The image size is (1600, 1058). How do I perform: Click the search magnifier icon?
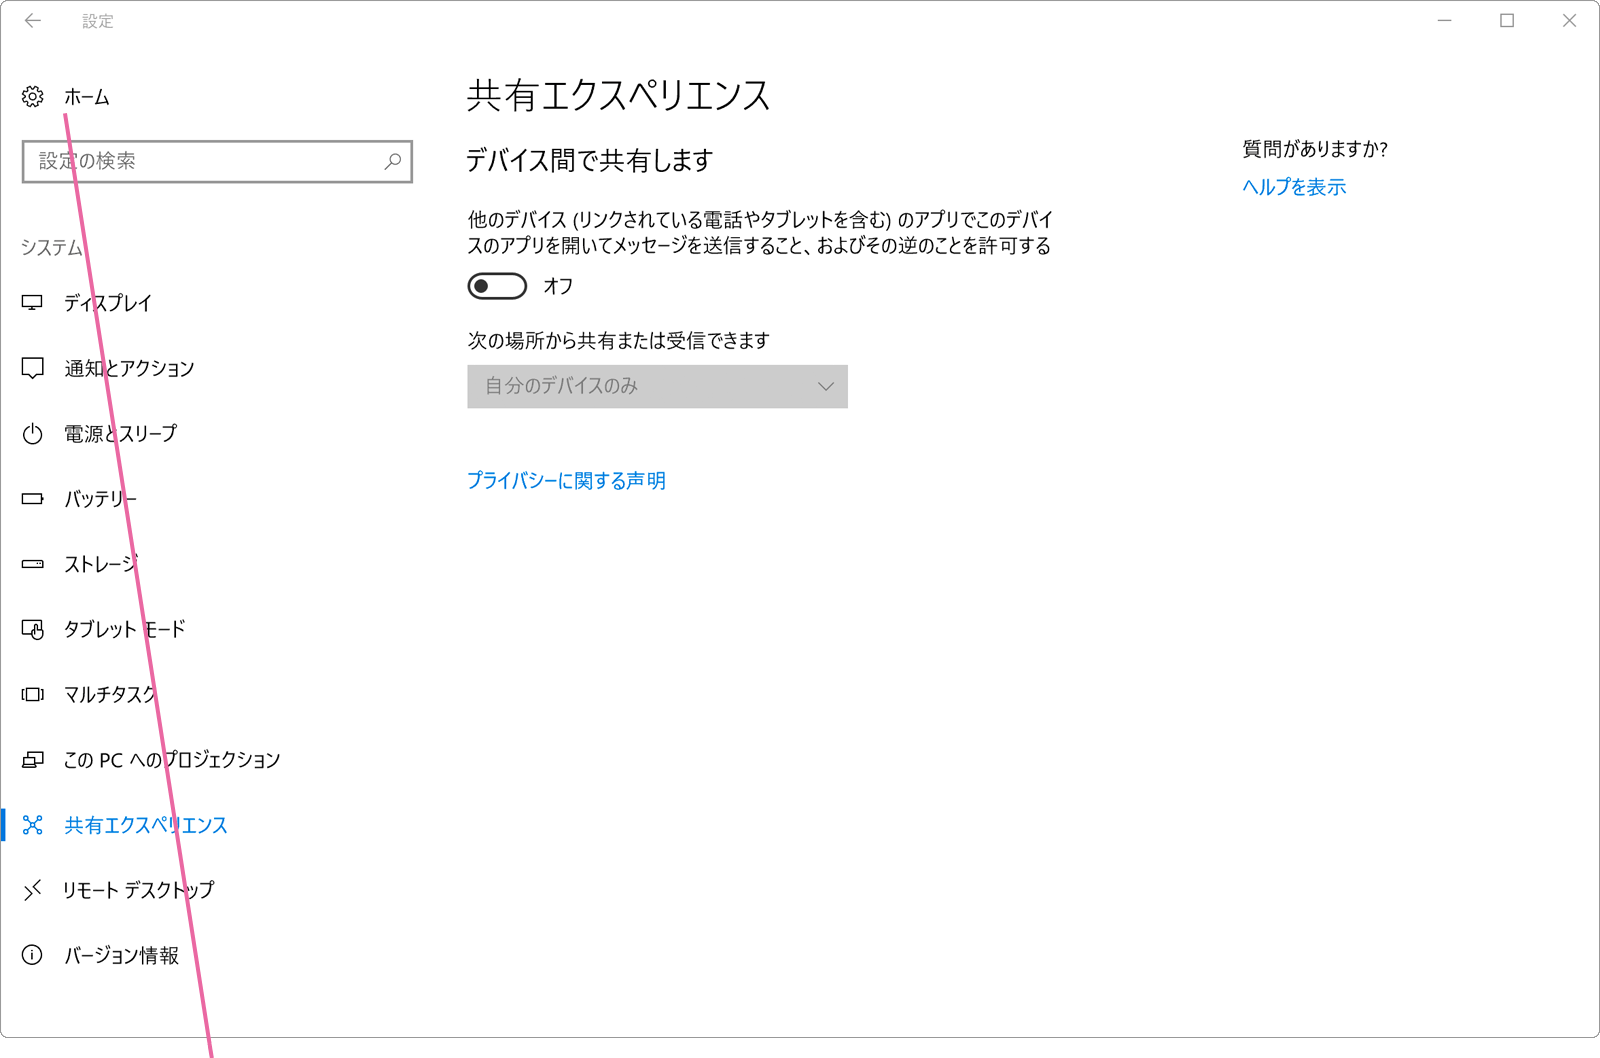[x=393, y=161]
